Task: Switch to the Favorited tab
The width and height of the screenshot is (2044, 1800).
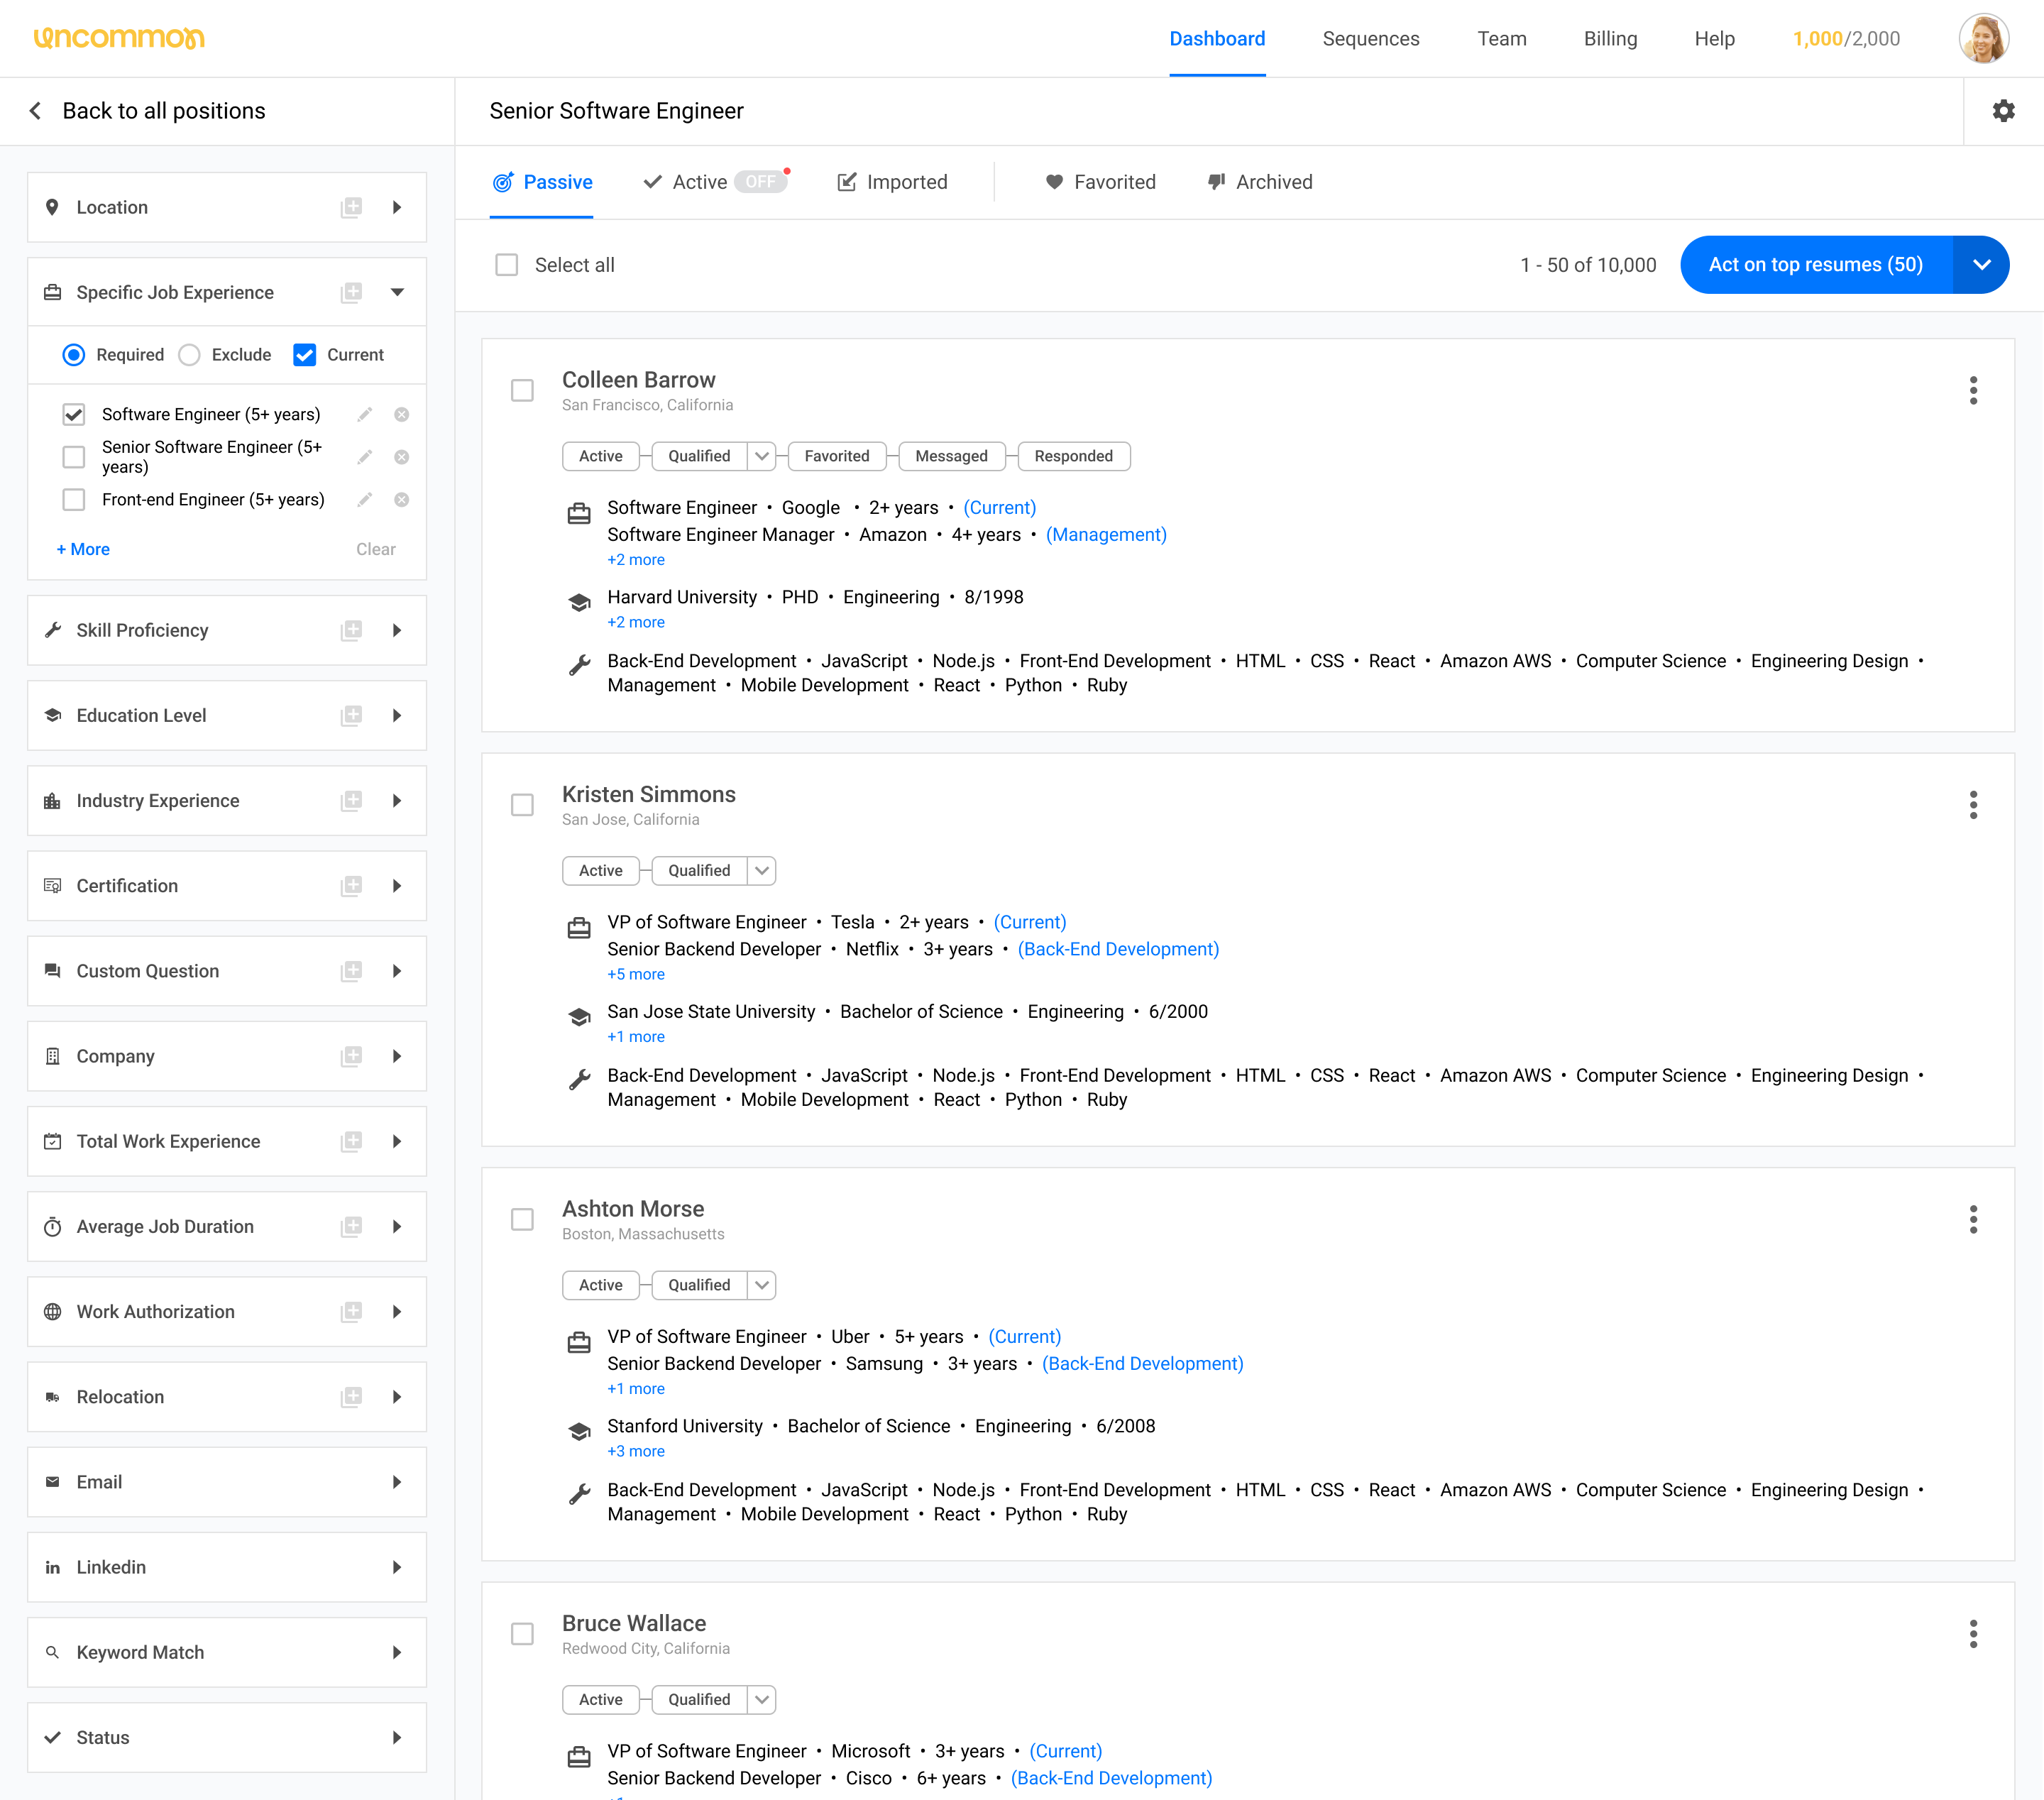Action: tap(1100, 182)
